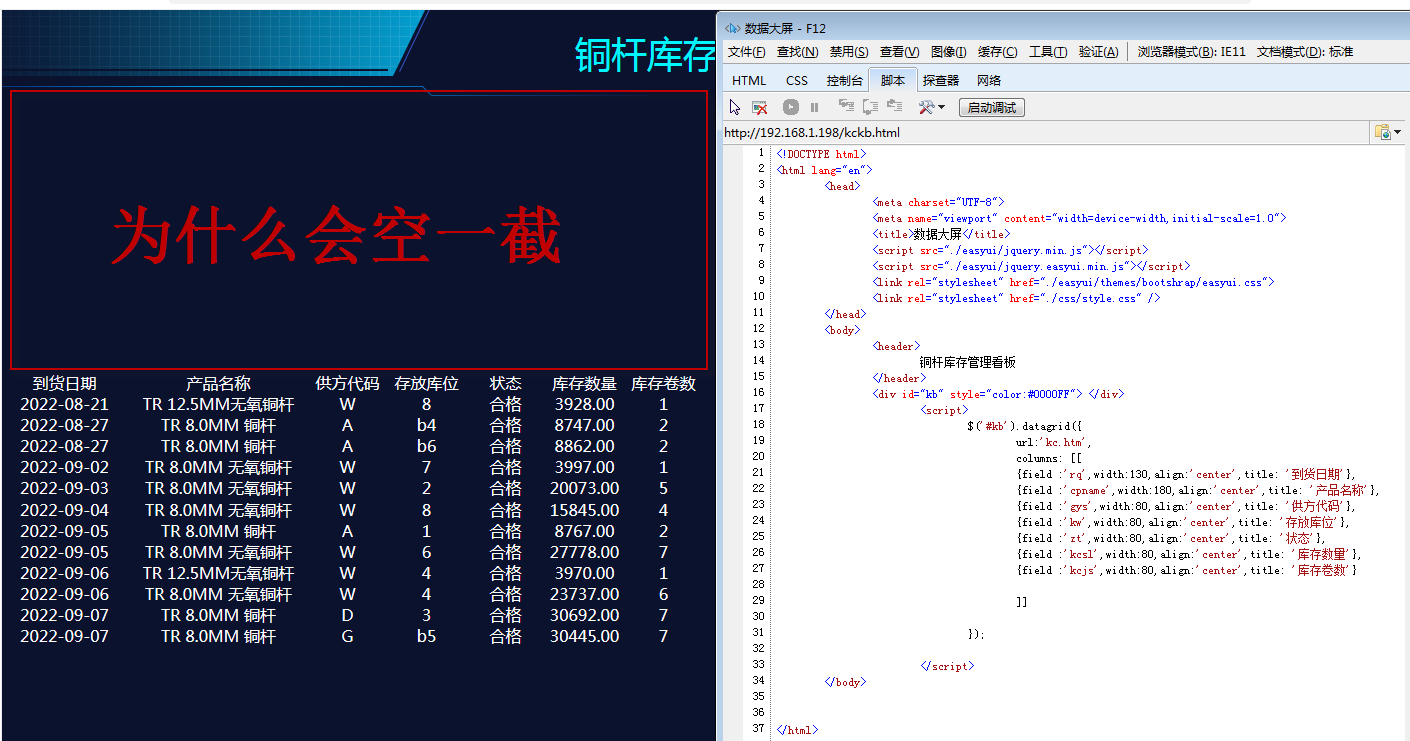Screen dimensions: 1410x741
Task: Switch to the 探查器 tab
Action: [941, 80]
